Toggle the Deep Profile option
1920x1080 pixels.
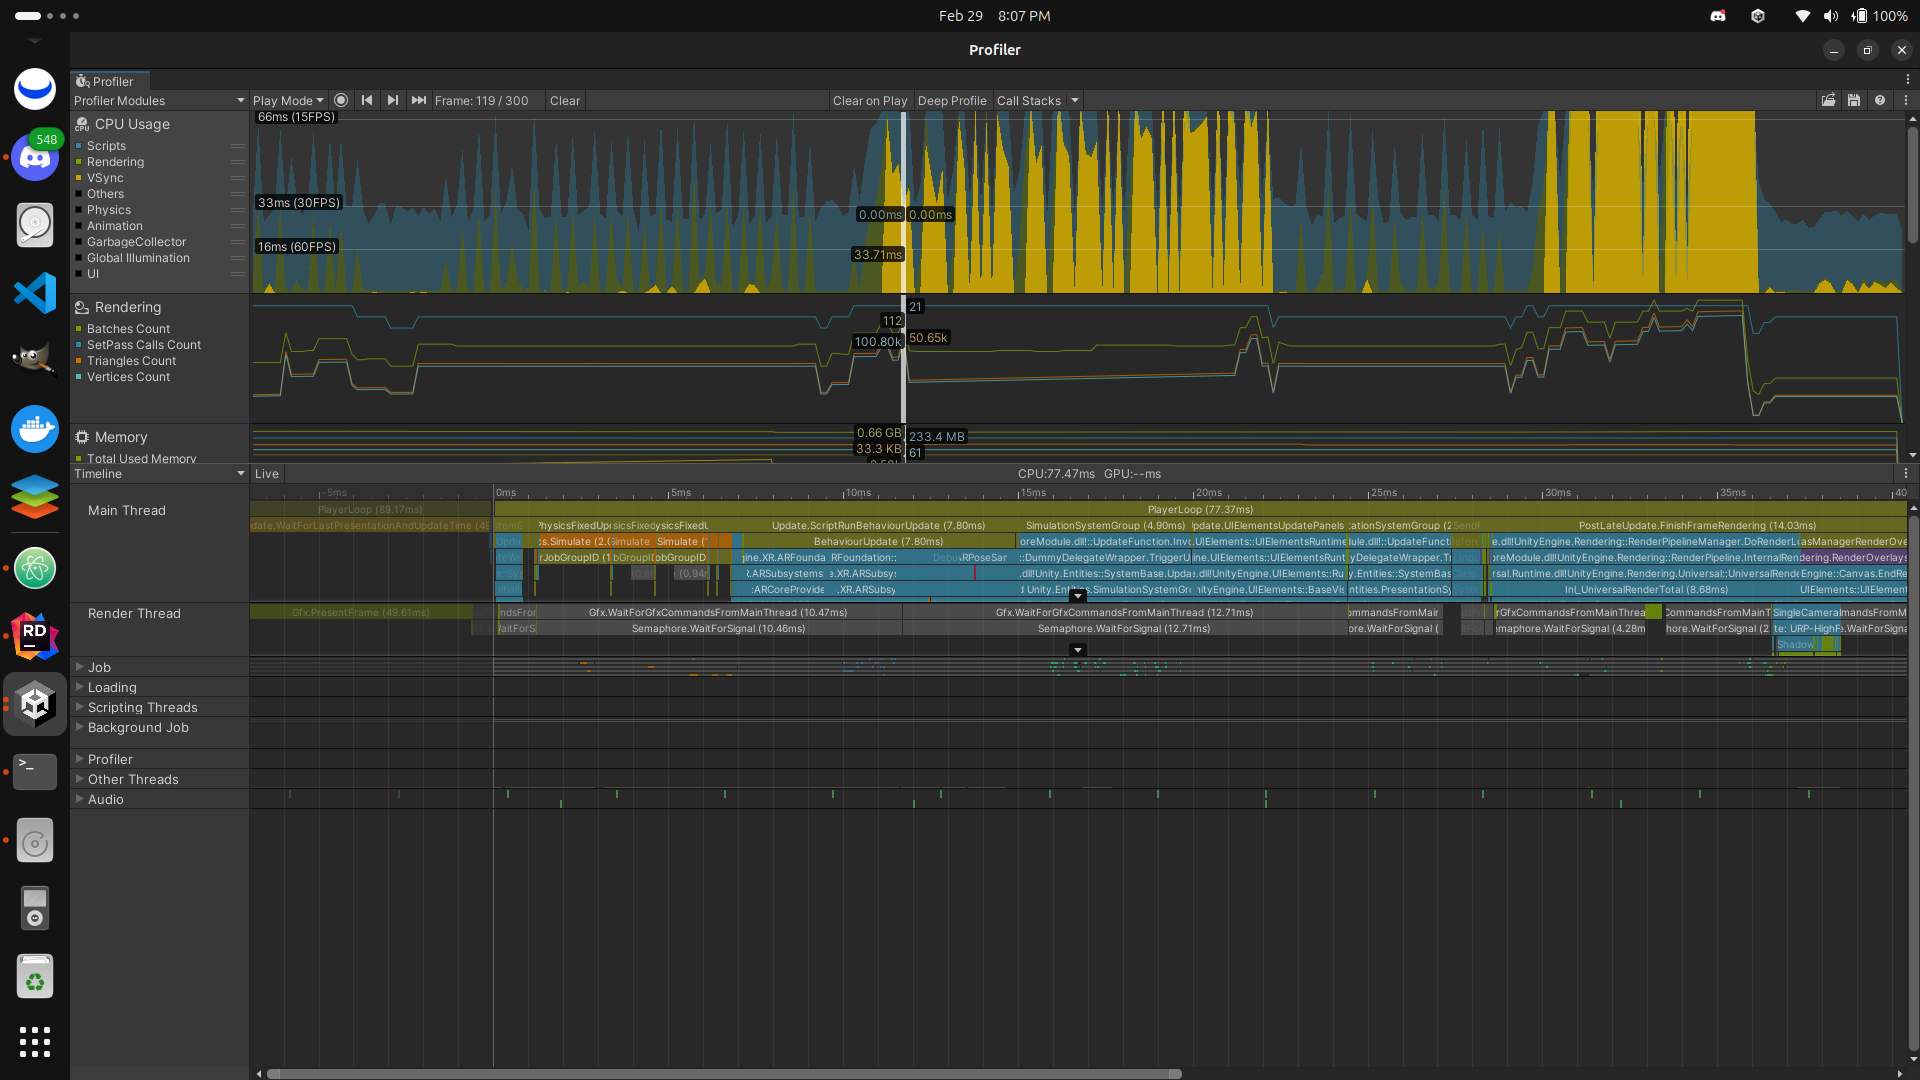(951, 100)
